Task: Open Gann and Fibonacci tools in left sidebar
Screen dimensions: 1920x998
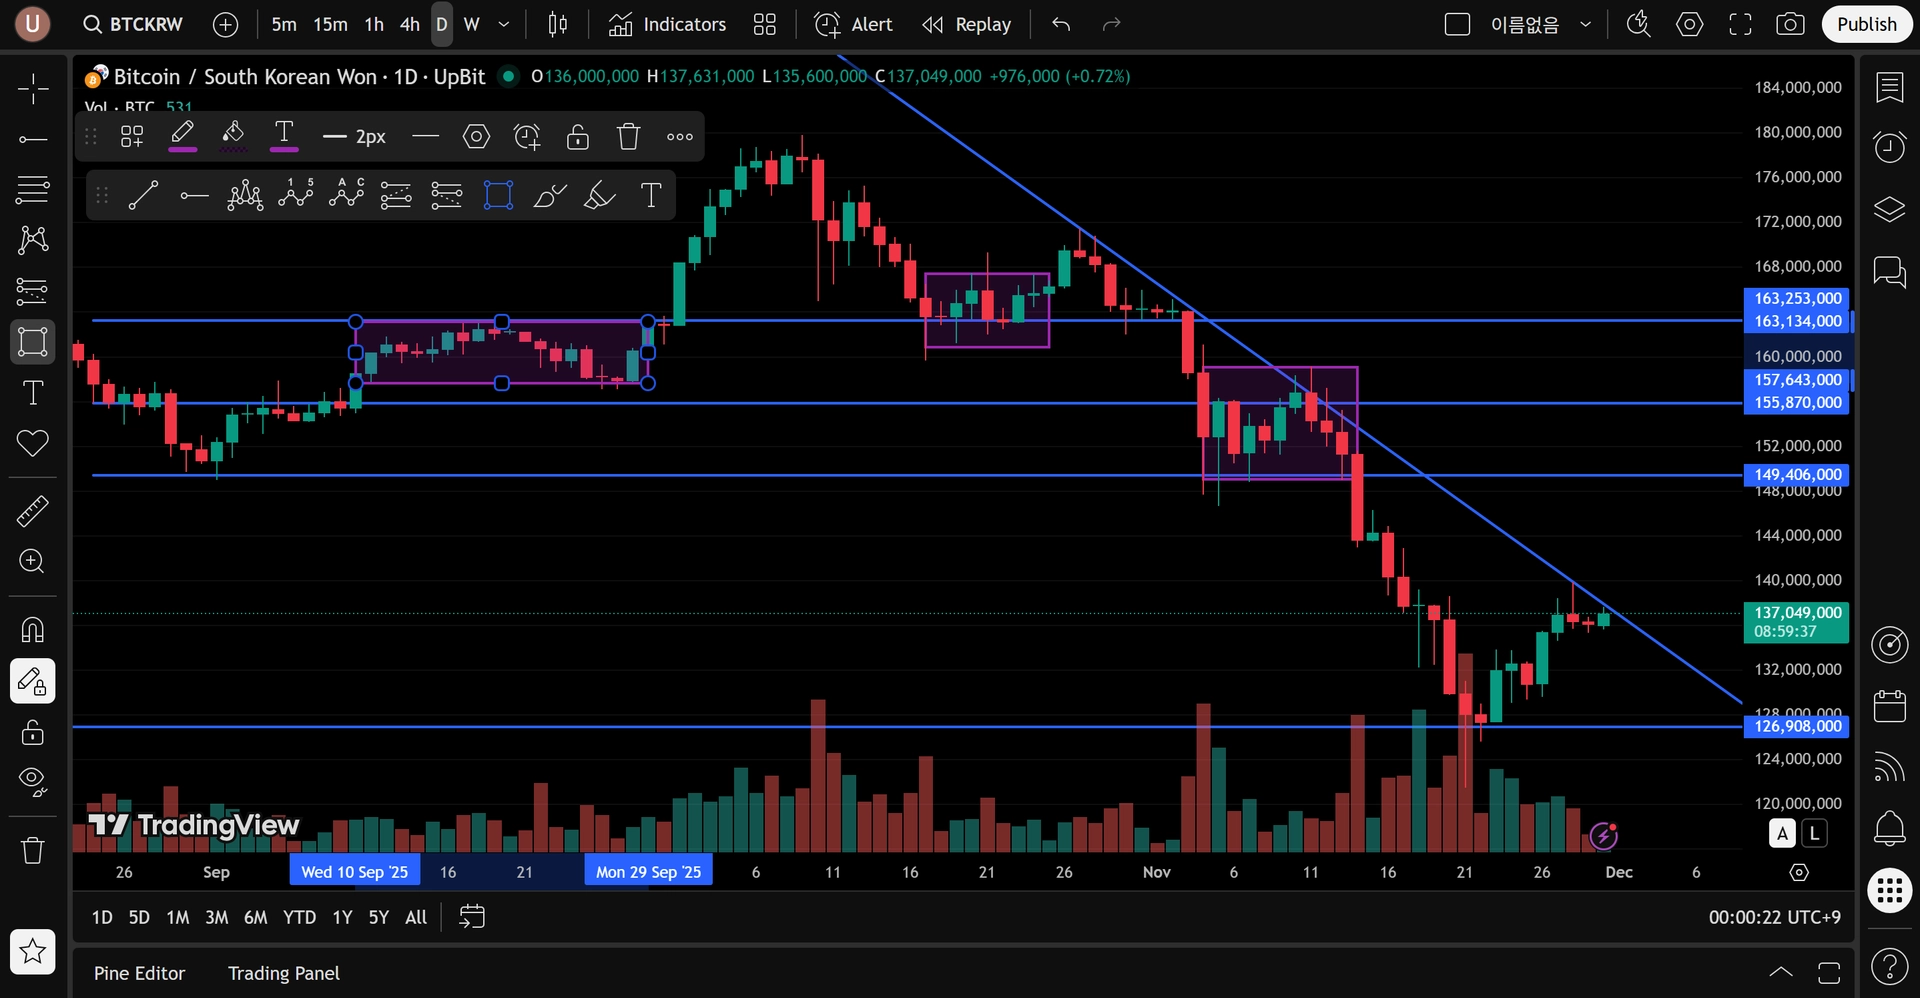Action: [x=33, y=189]
